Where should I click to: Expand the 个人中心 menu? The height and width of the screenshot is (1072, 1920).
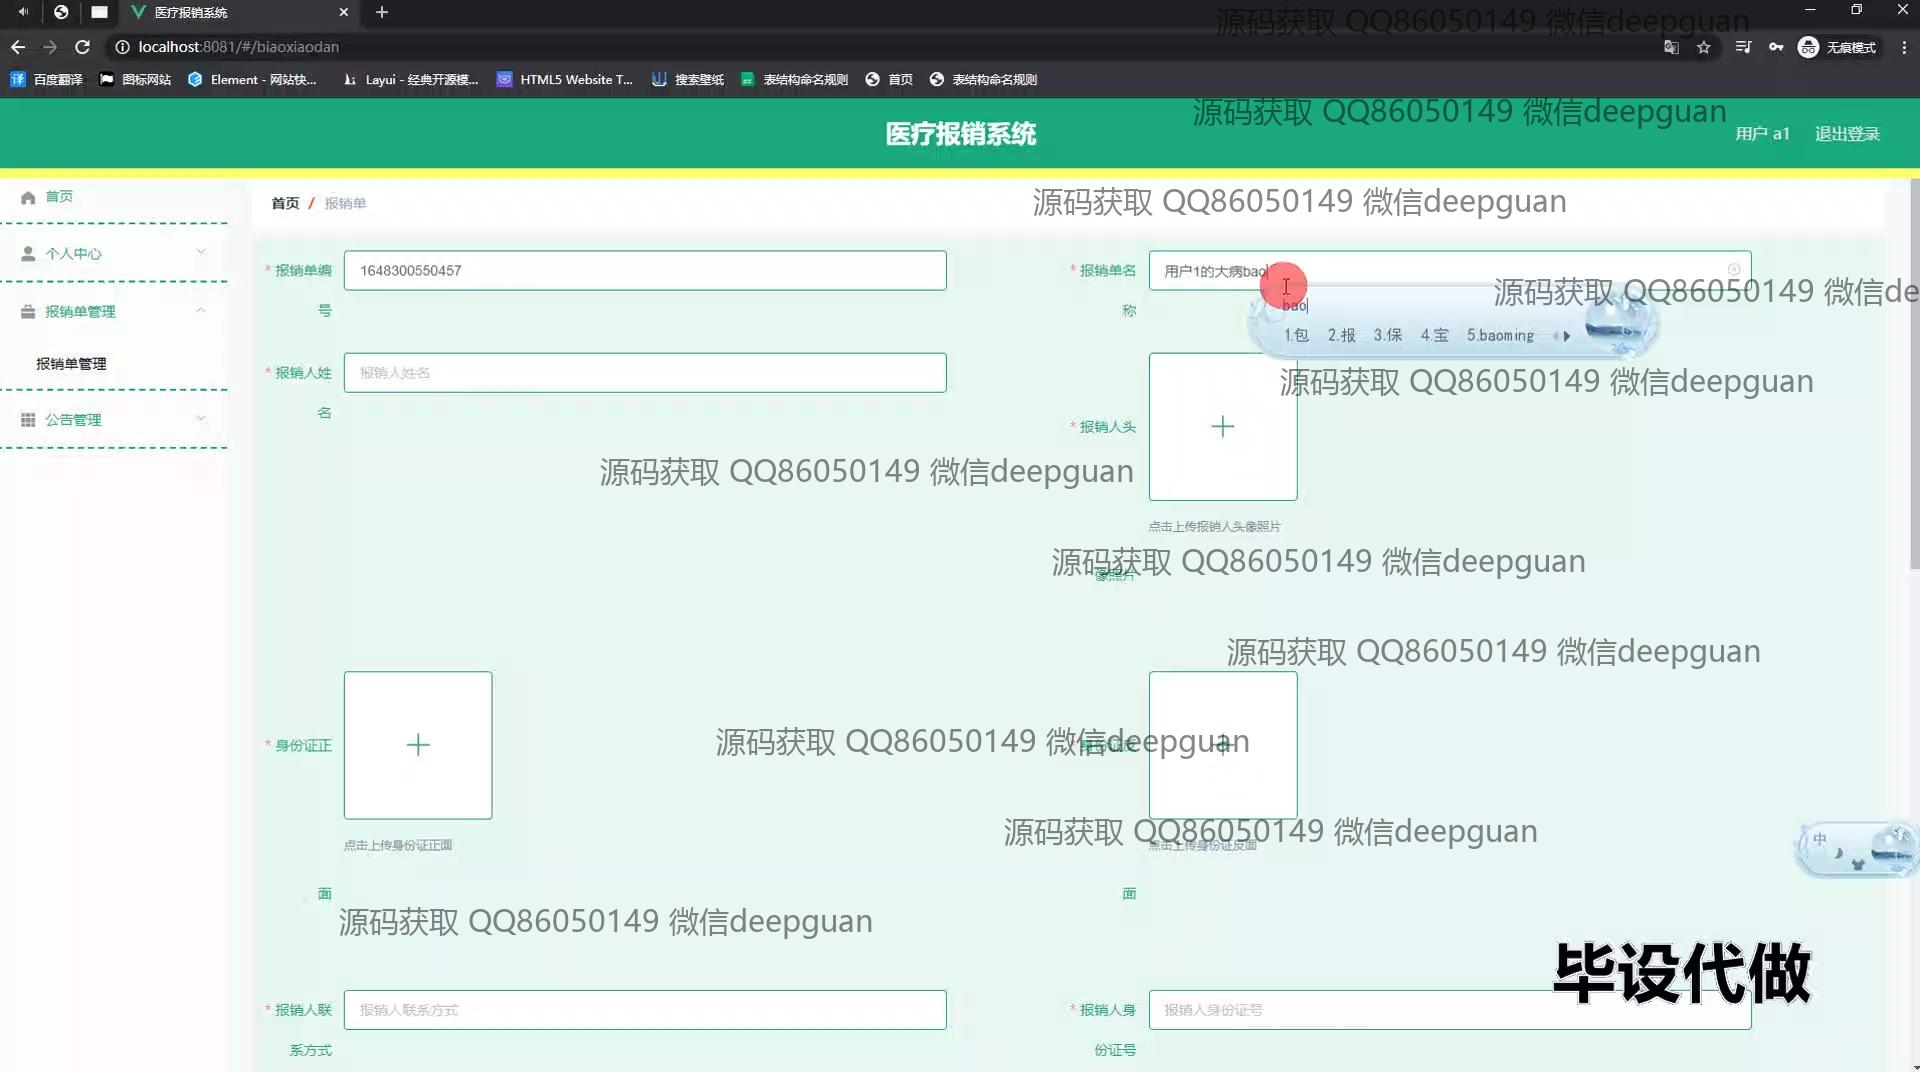point(115,253)
